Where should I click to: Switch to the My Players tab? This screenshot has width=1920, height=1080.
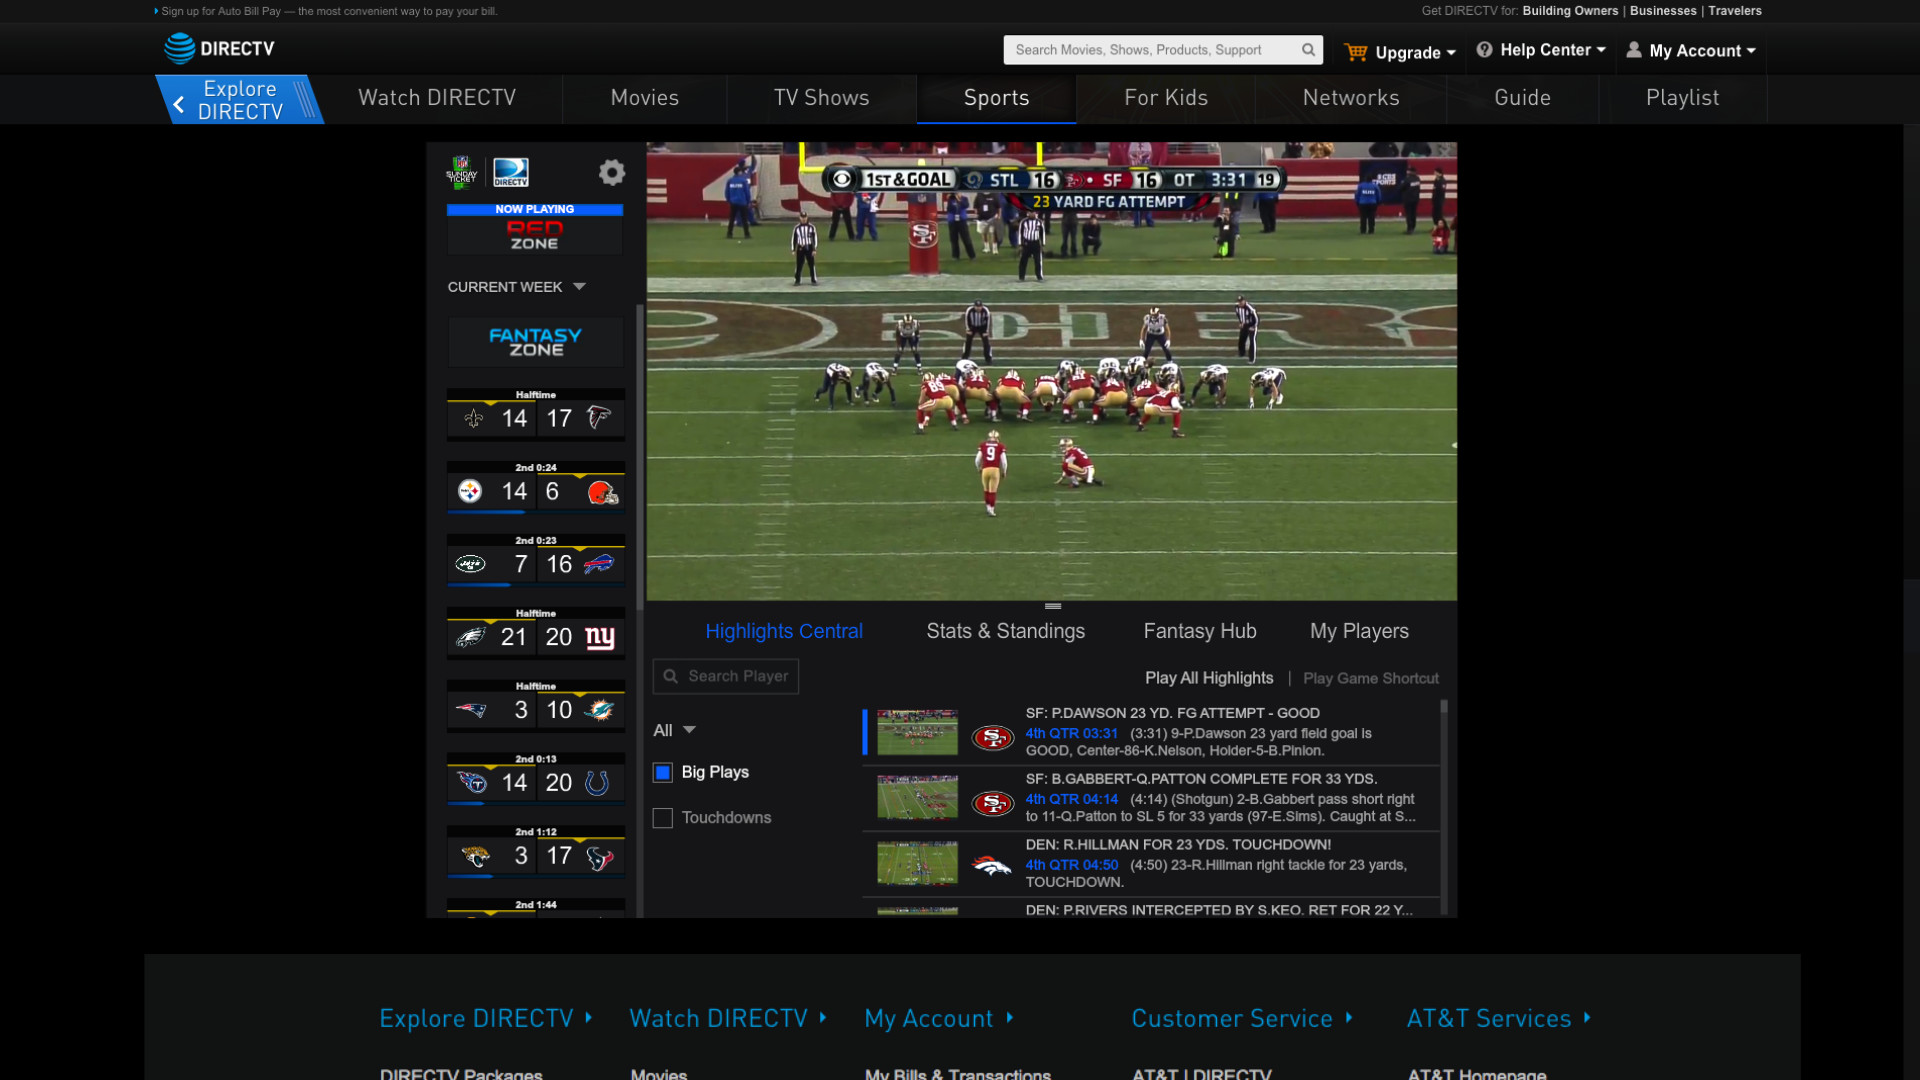click(1359, 631)
